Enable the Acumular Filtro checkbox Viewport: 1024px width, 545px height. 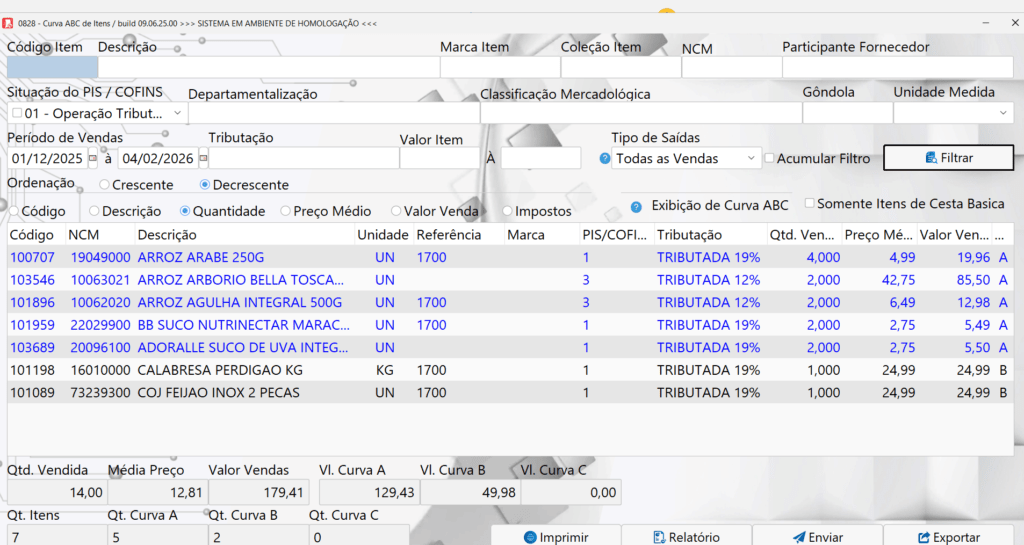(769, 158)
